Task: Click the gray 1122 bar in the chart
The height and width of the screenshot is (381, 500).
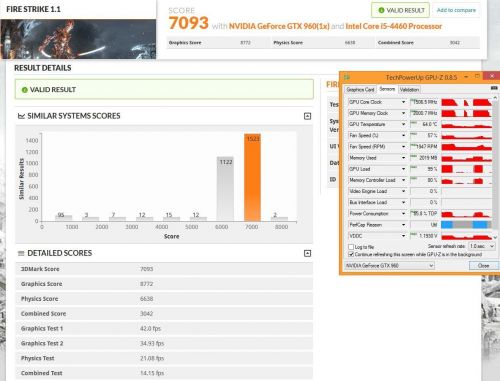Action: coord(225,189)
